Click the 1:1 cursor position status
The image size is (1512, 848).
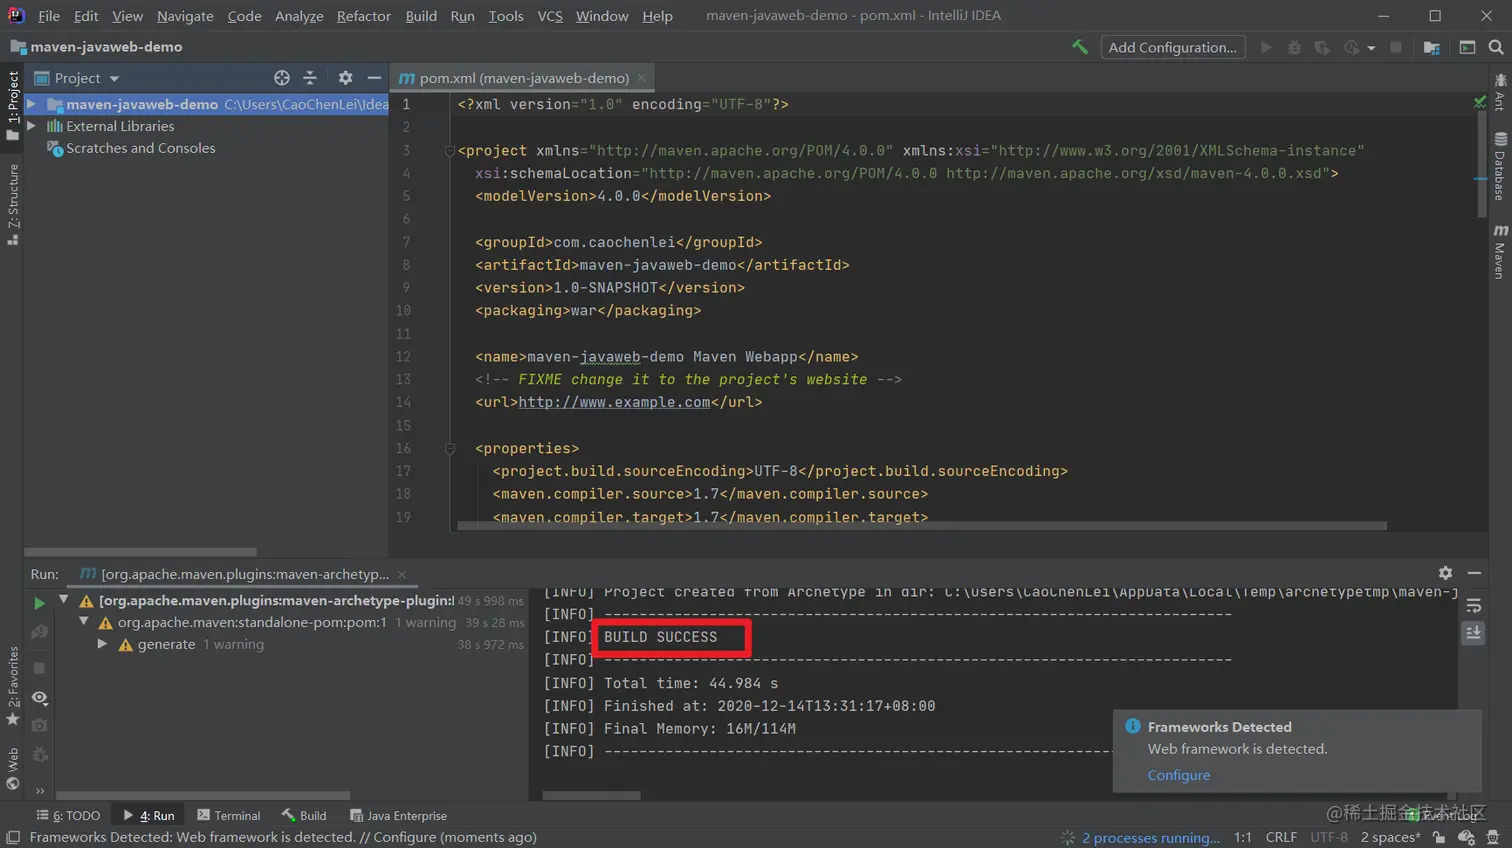(x=1243, y=837)
